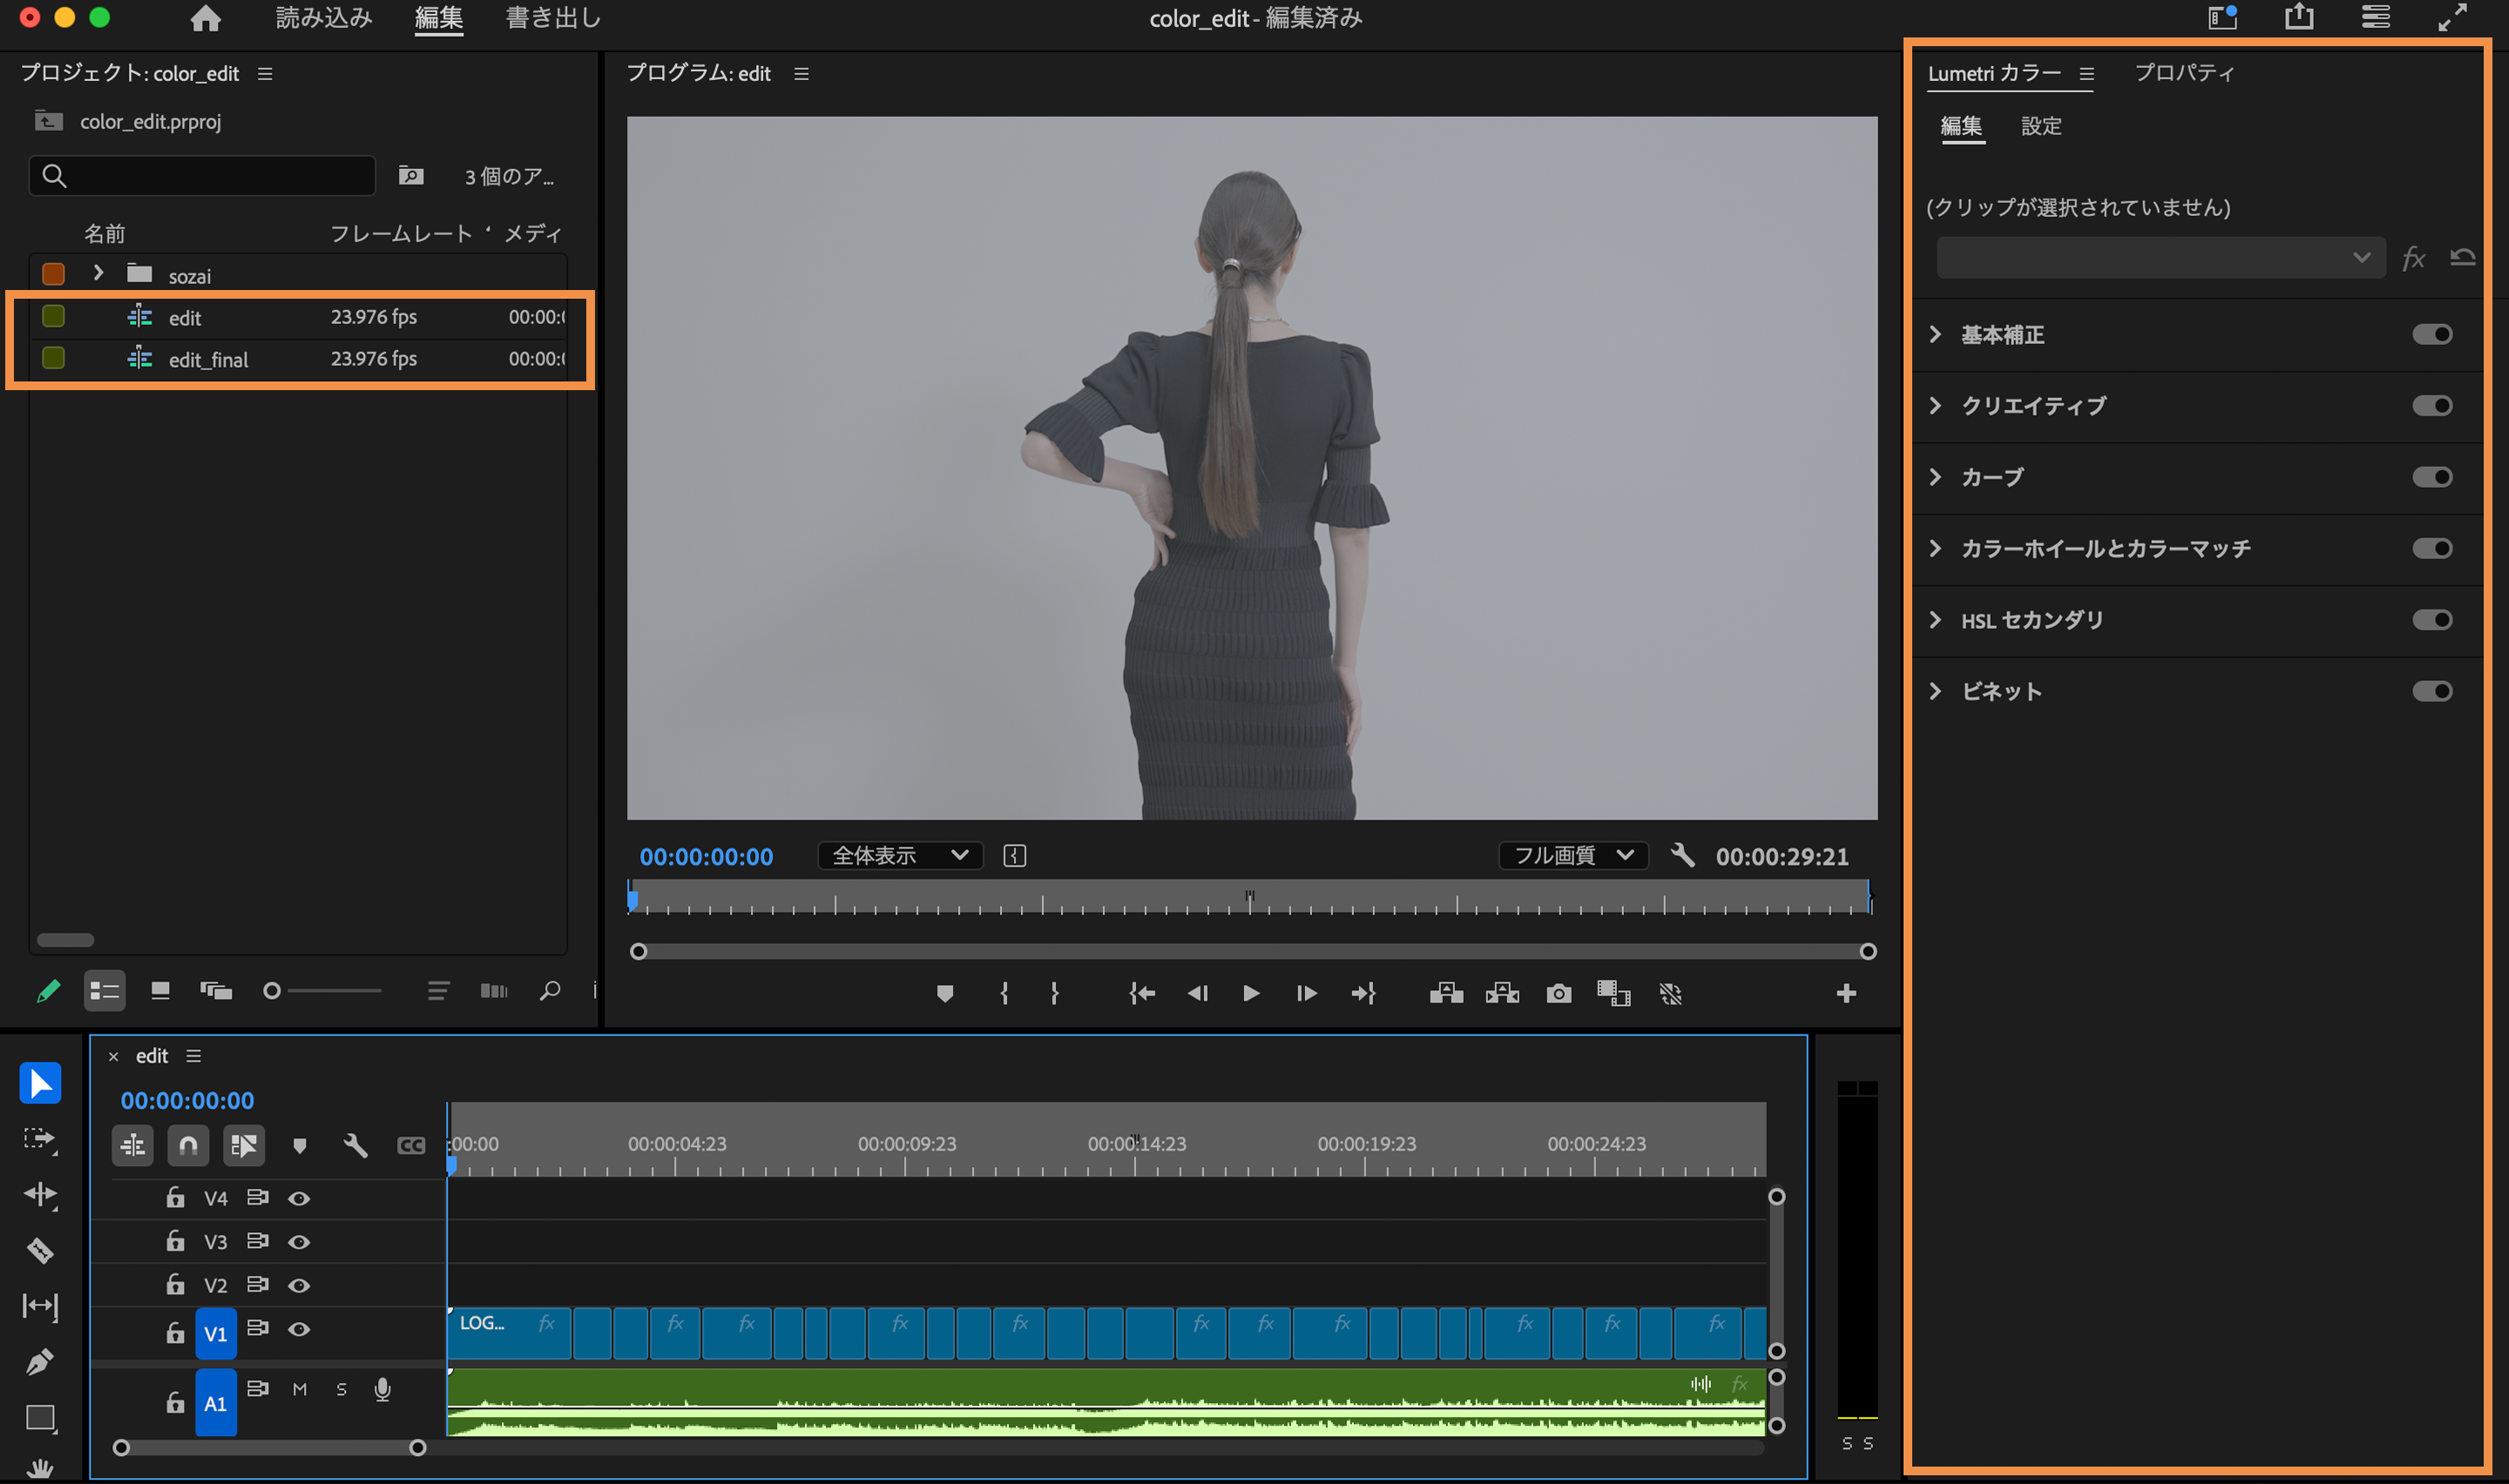Viewport: 2509px width, 1484px height.
Task: Switch to the 書き出し tab
Action: [x=553, y=19]
